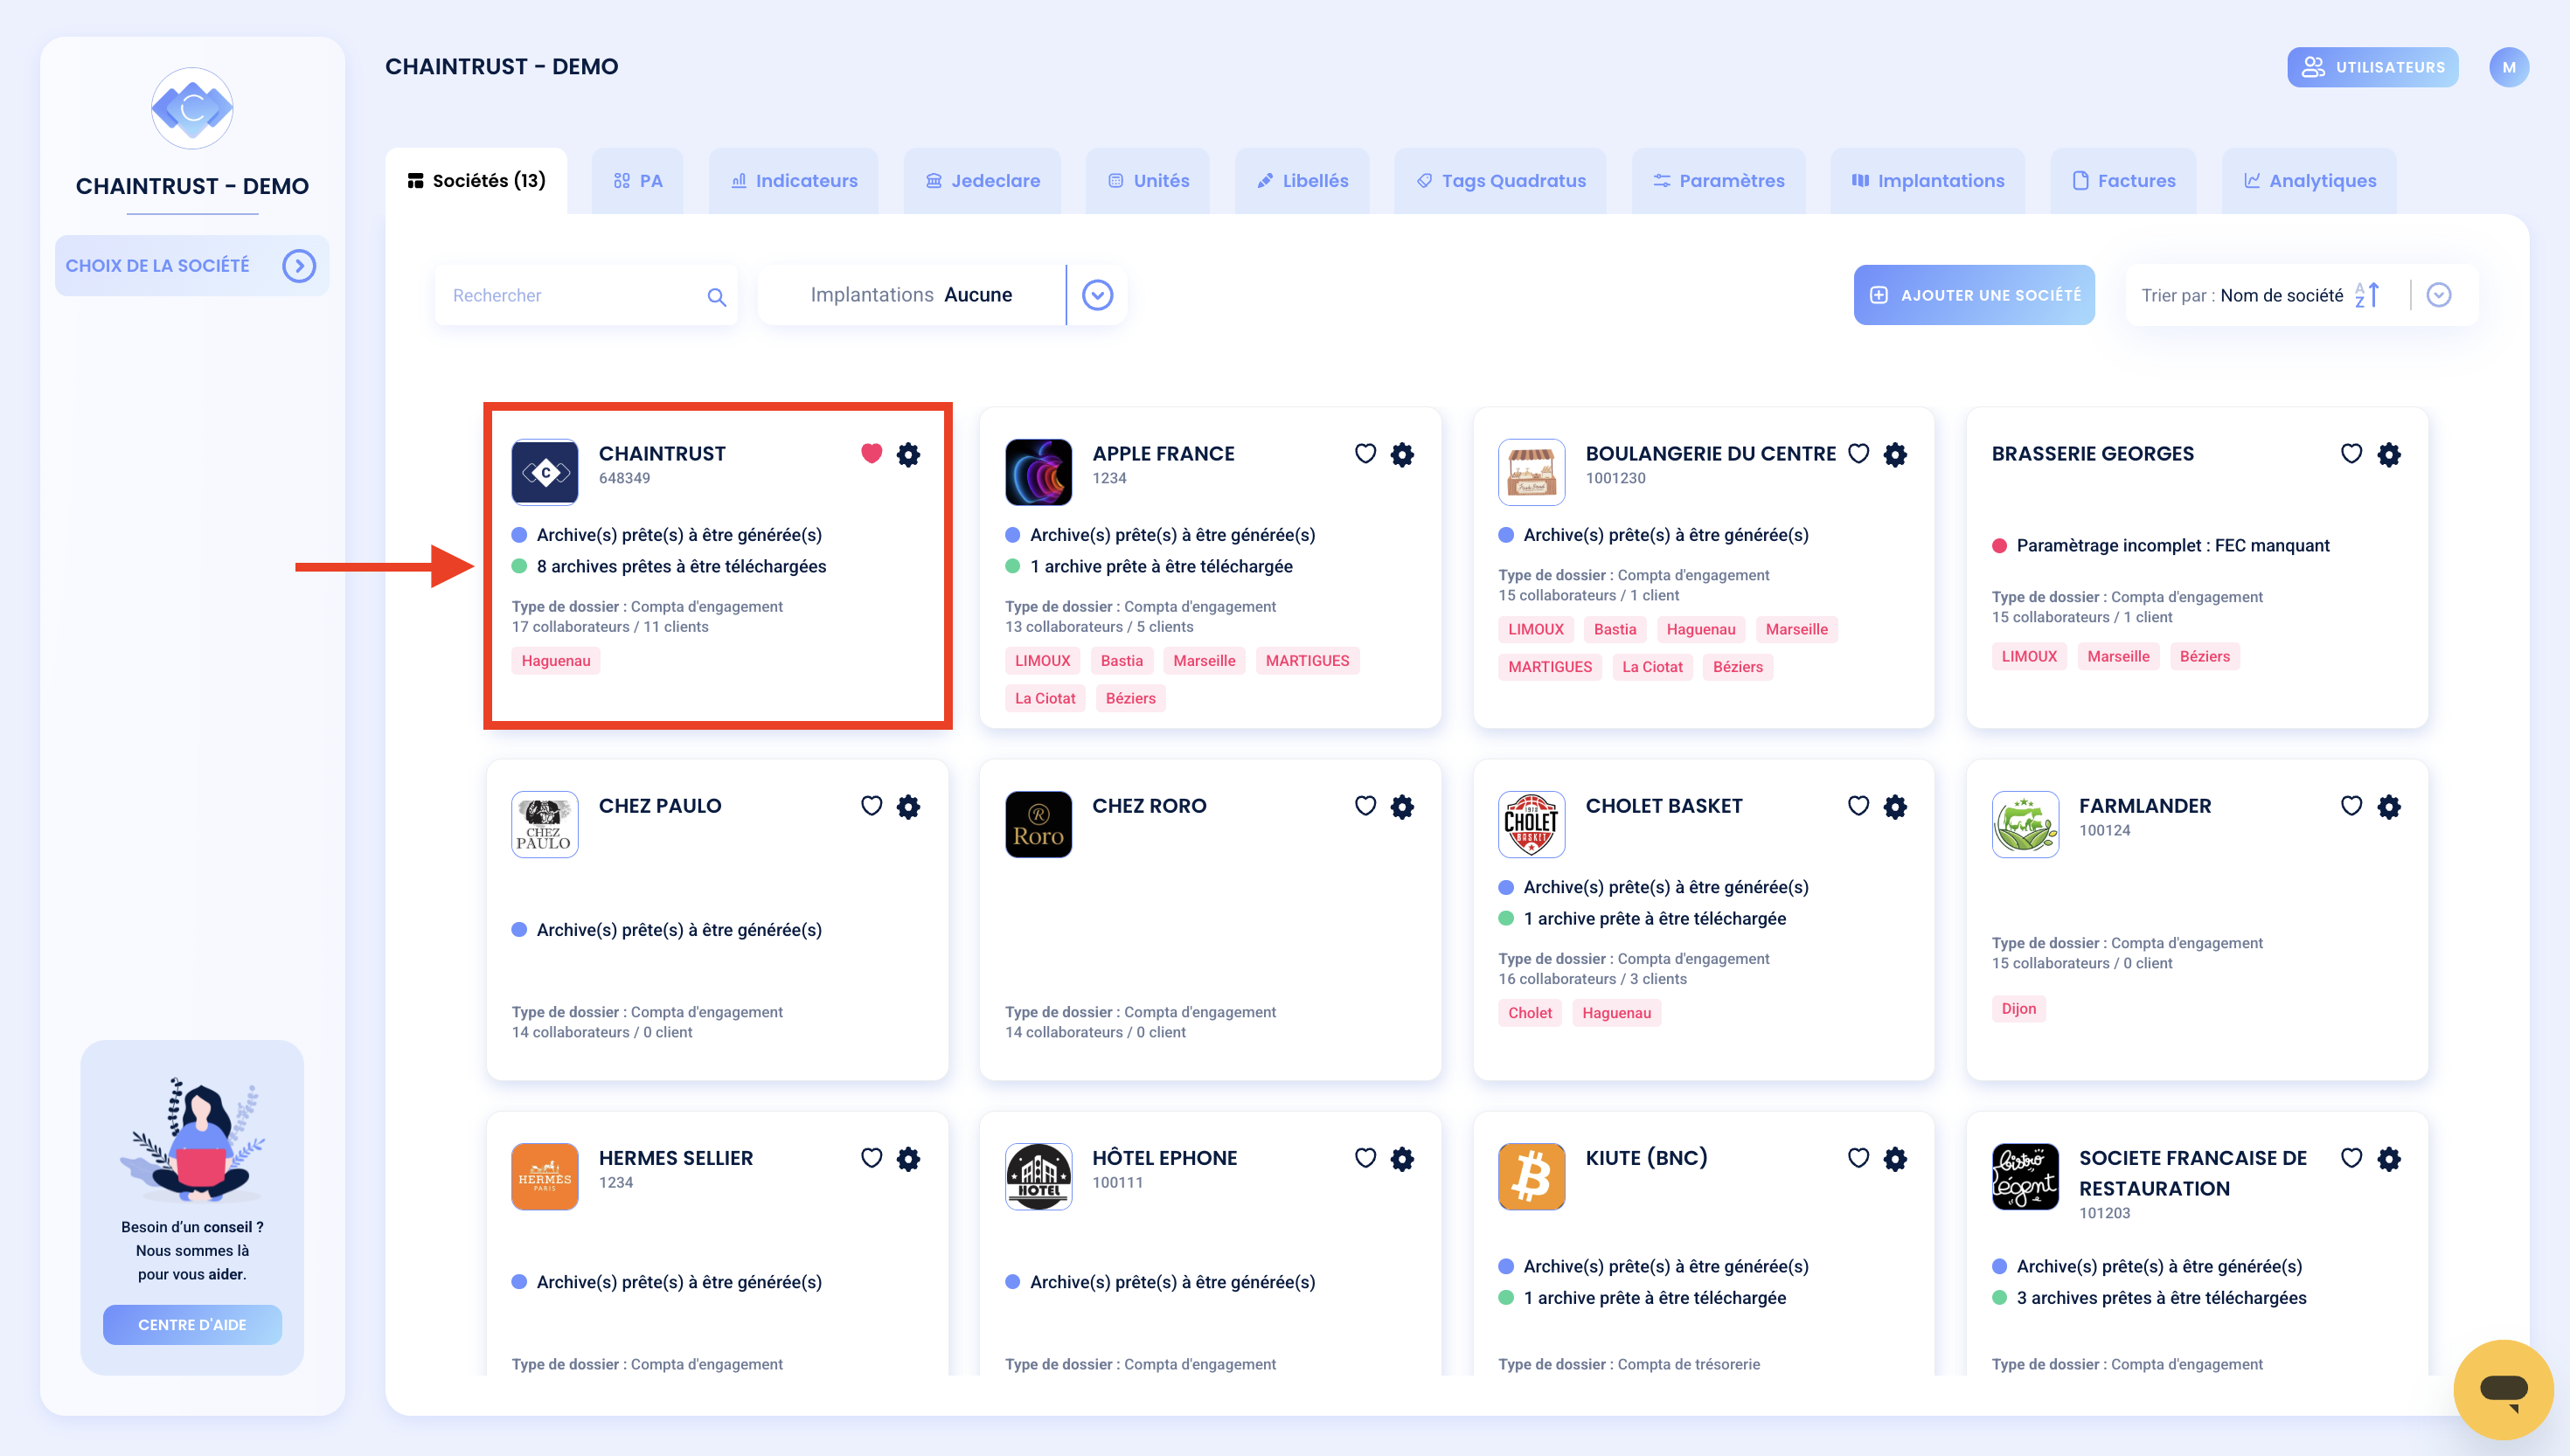Open settings gear for CHAINTRUST company
The image size is (2570, 1456).
click(x=908, y=454)
